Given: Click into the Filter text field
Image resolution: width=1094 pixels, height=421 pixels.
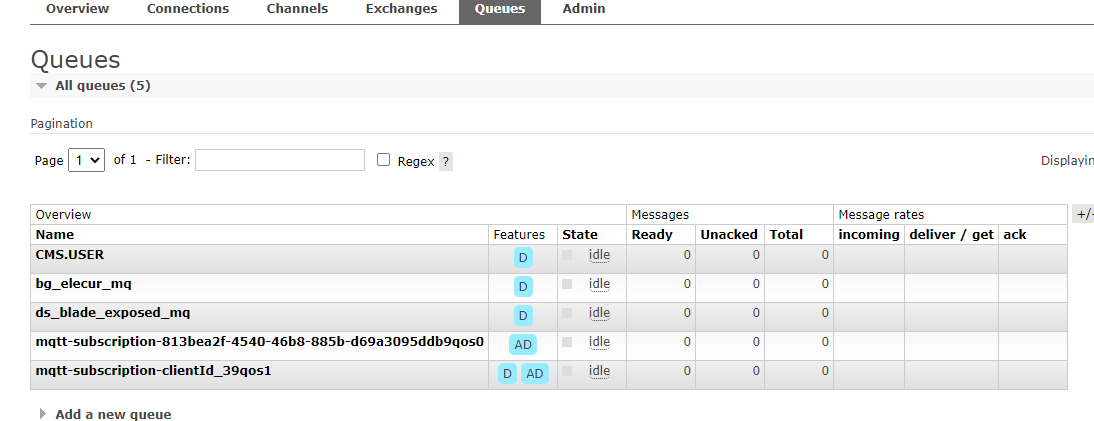Looking at the screenshot, I should (280, 160).
